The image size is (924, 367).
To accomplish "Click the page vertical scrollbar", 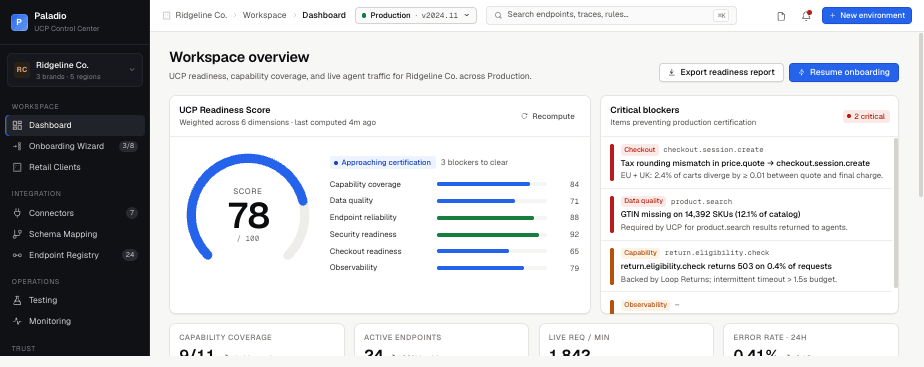I will (920, 115).
